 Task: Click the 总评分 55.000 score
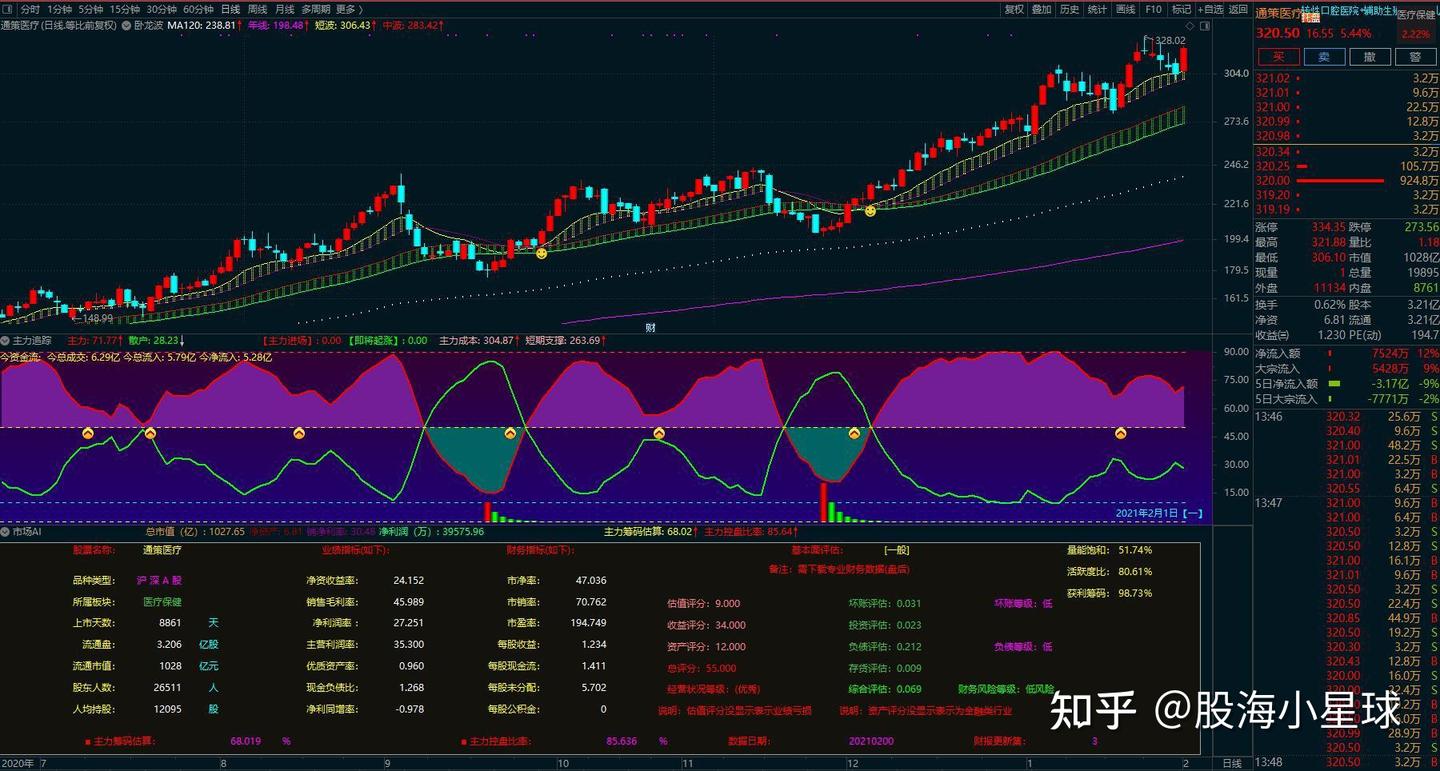[701, 668]
